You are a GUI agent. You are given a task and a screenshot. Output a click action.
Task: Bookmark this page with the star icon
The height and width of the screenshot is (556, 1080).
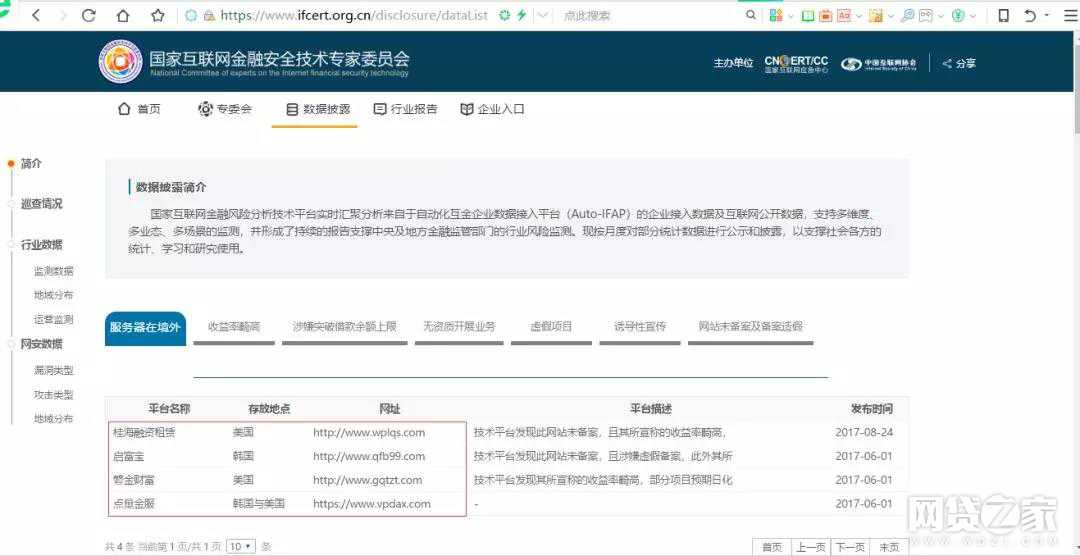157,16
